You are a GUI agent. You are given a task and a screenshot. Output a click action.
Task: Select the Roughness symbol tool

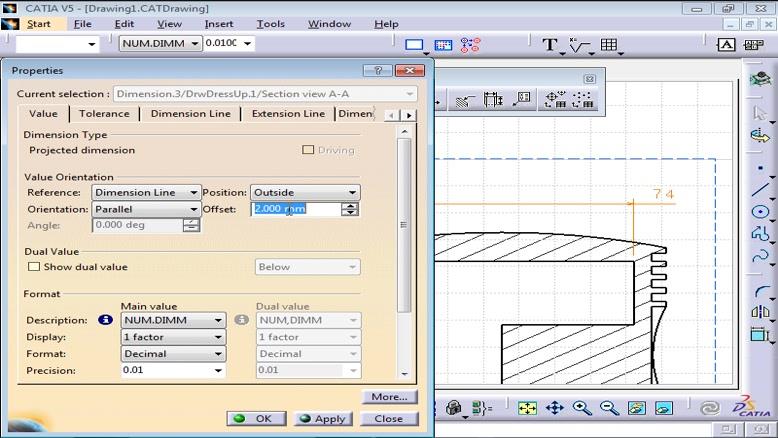point(579,45)
